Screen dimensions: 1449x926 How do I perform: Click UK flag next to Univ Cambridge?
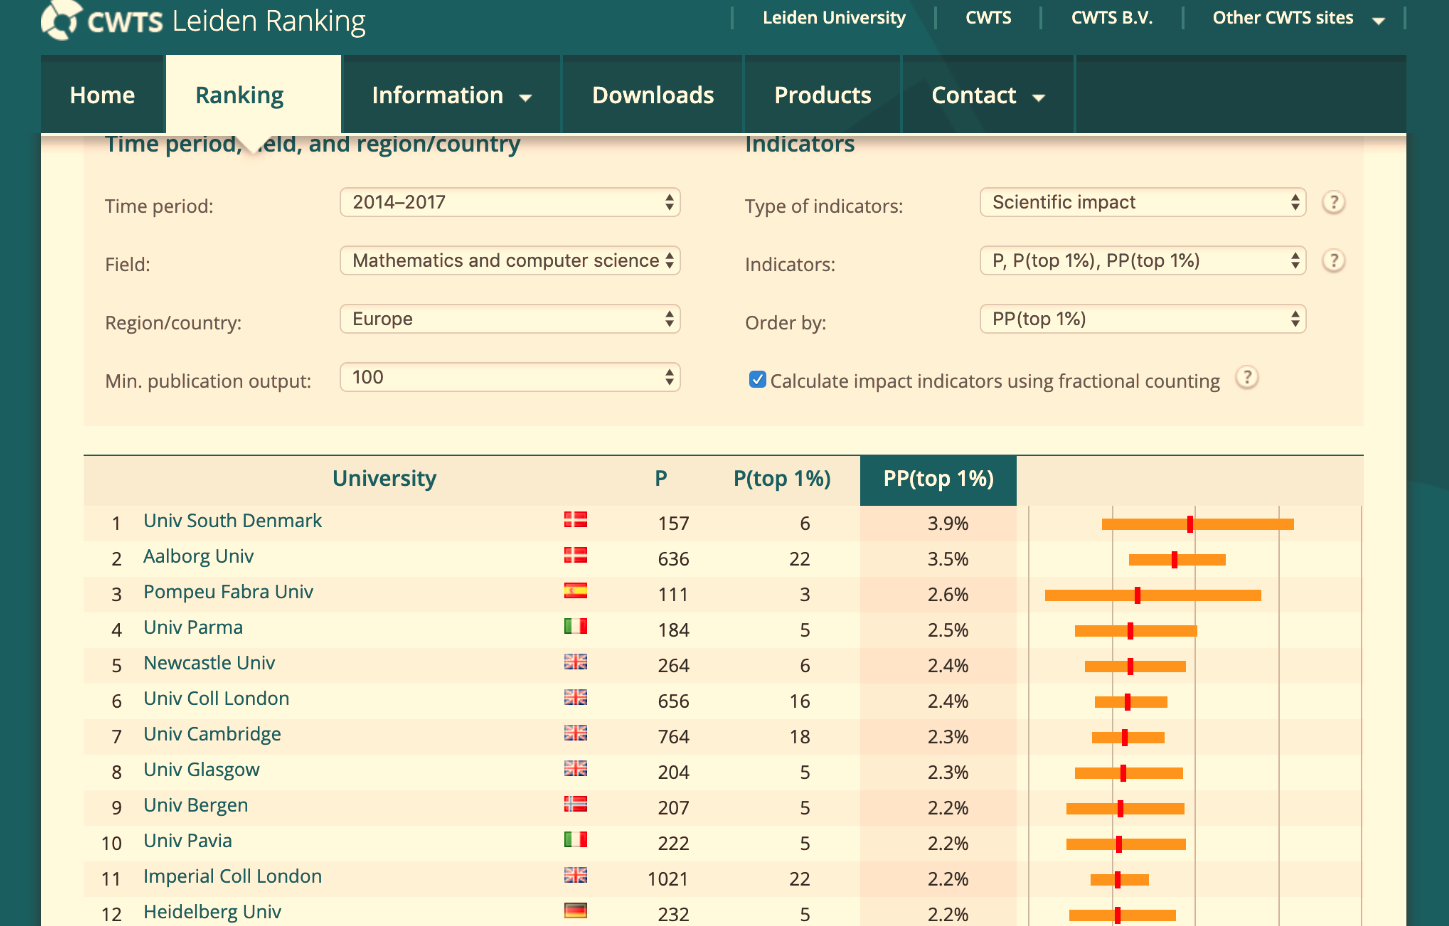pos(575,732)
